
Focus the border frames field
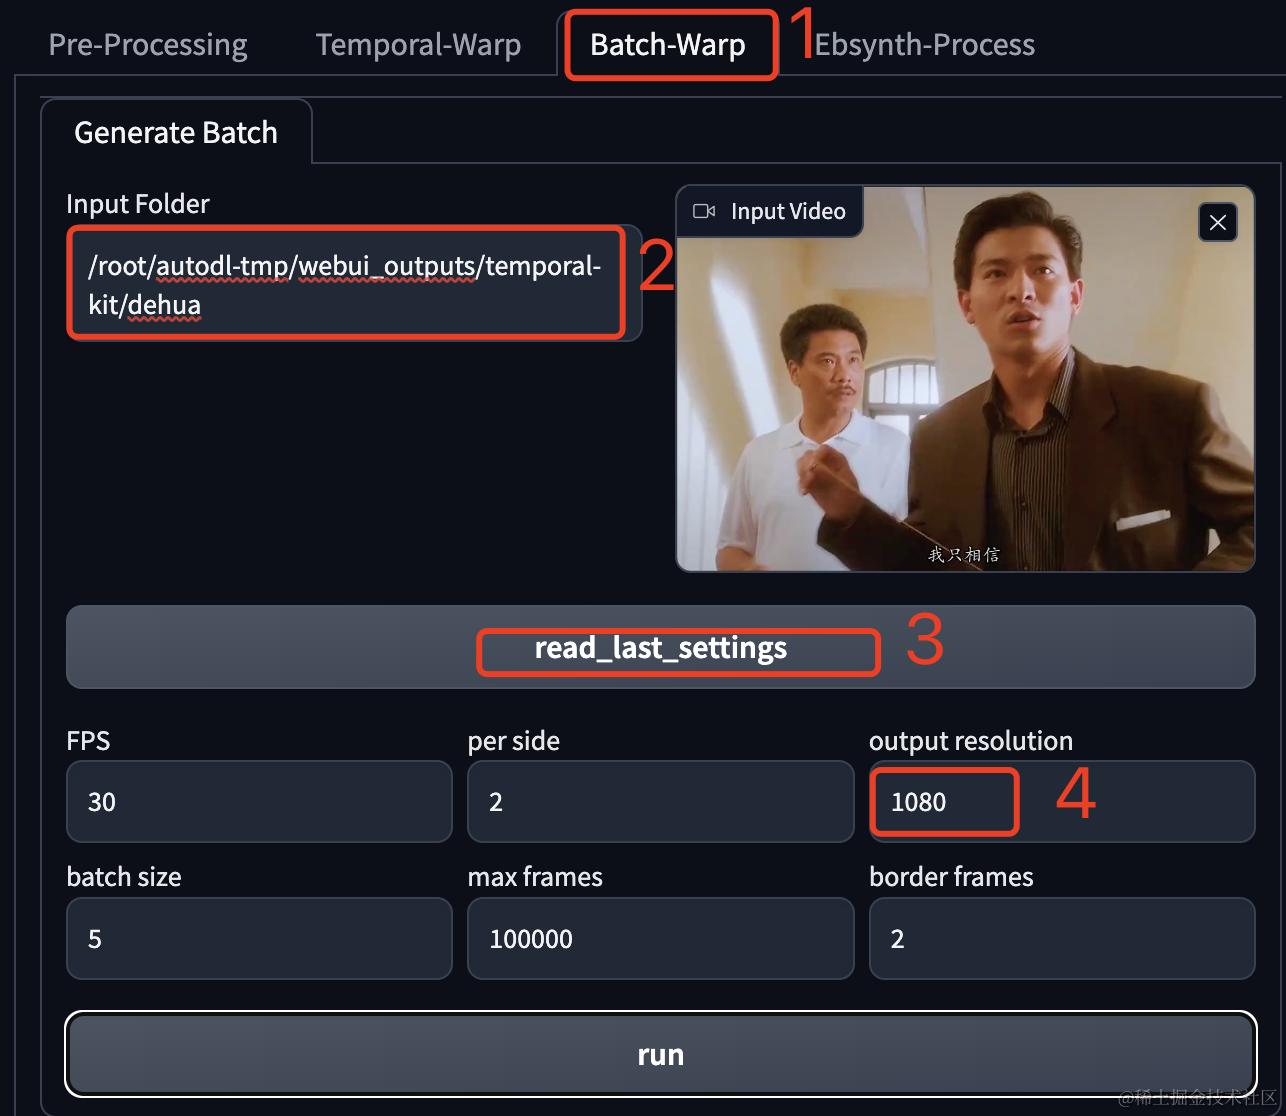(x=1062, y=938)
